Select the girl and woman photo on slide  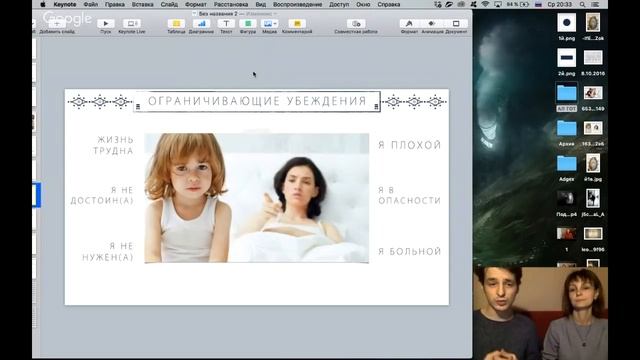pos(257,198)
